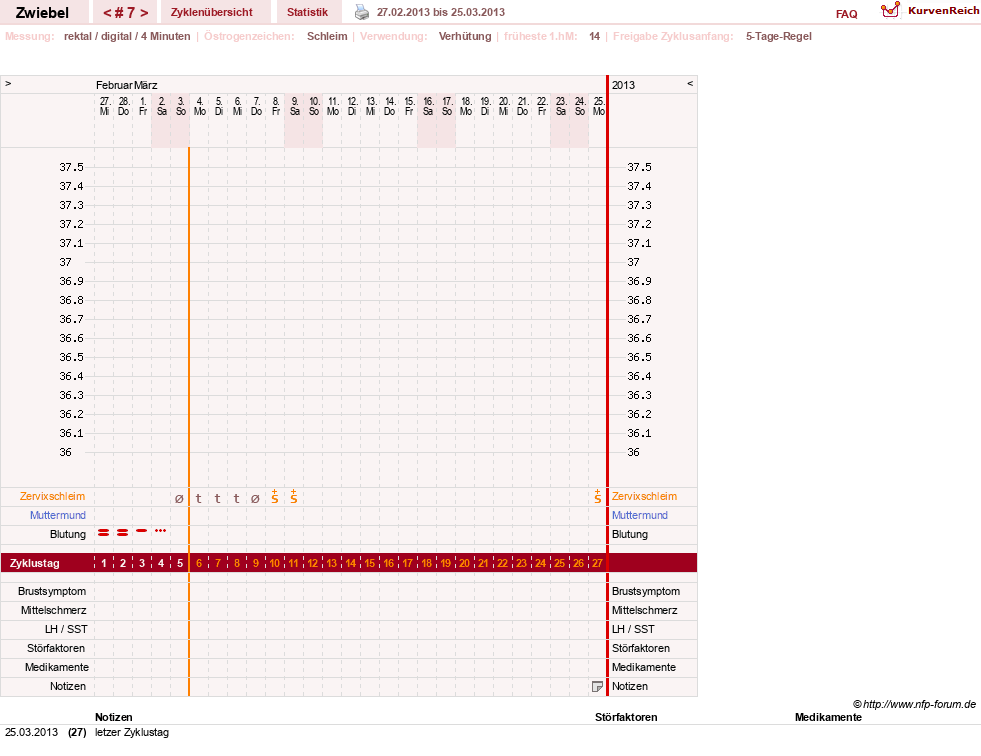Click the right Zervixschleim row label
Image resolution: width=981 pixels, height=756 pixels.
pyautogui.click(x=644, y=496)
